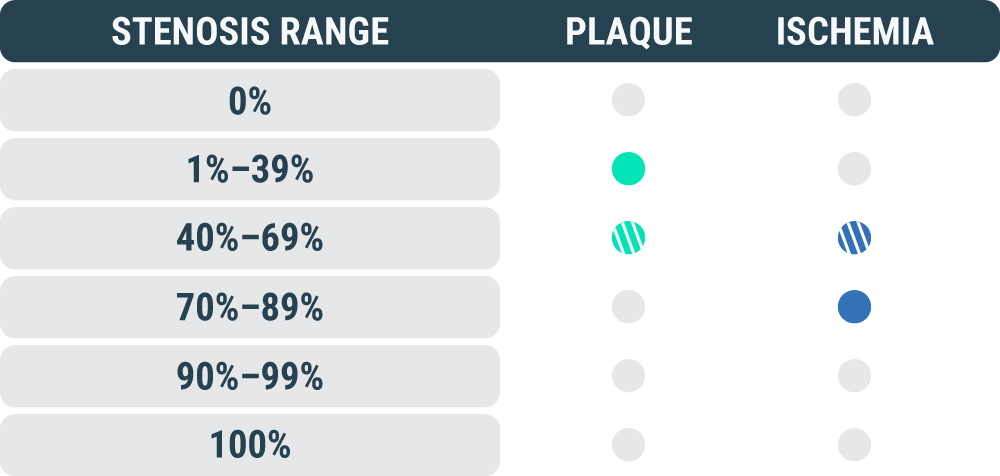Click striped blue Ischemia dot for 40%–69%
The image size is (1000, 476).
coord(854,238)
